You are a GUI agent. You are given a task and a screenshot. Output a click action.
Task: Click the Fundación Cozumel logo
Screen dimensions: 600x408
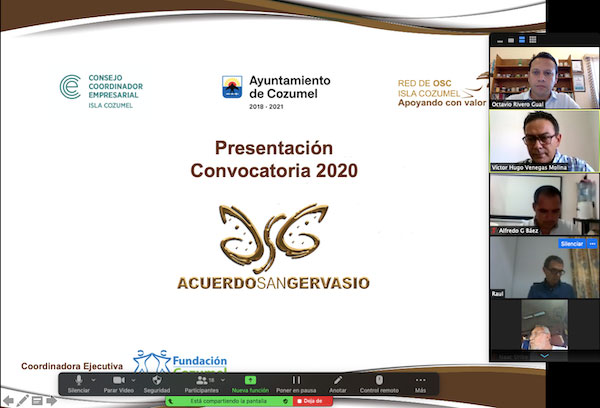click(x=180, y=361)
